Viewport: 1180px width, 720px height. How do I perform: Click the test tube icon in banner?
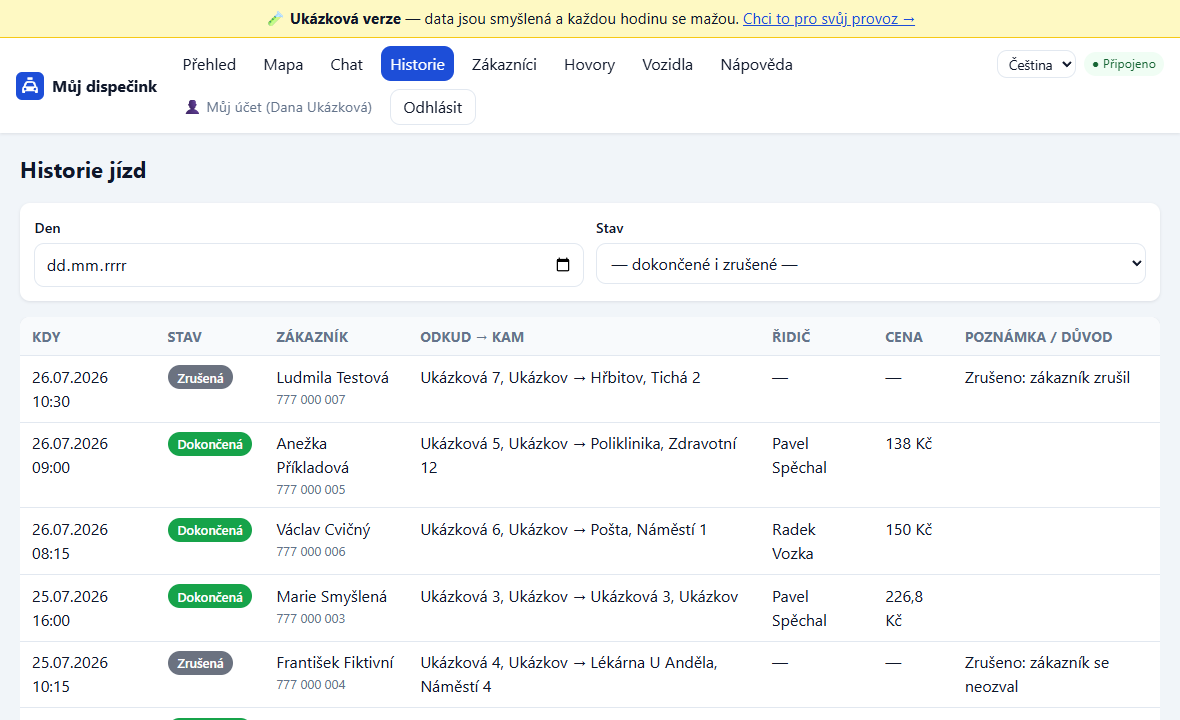(275, 19)
